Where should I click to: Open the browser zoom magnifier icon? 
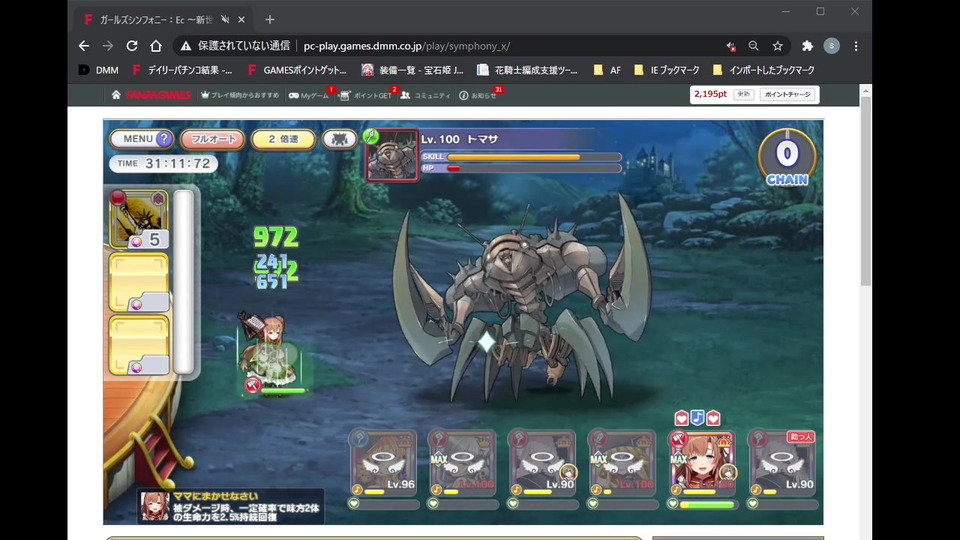coord(754,46)
